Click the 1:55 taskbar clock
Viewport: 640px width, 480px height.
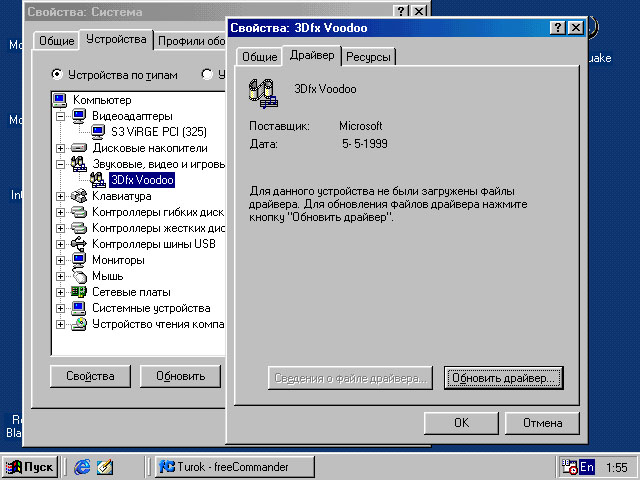(x=616, y=467)
